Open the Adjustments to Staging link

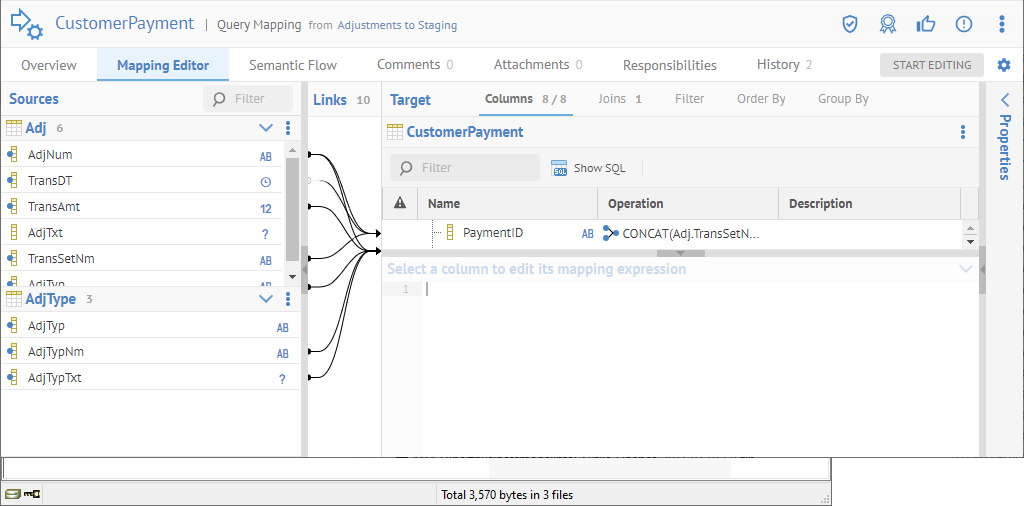click(x=397, y=24)
